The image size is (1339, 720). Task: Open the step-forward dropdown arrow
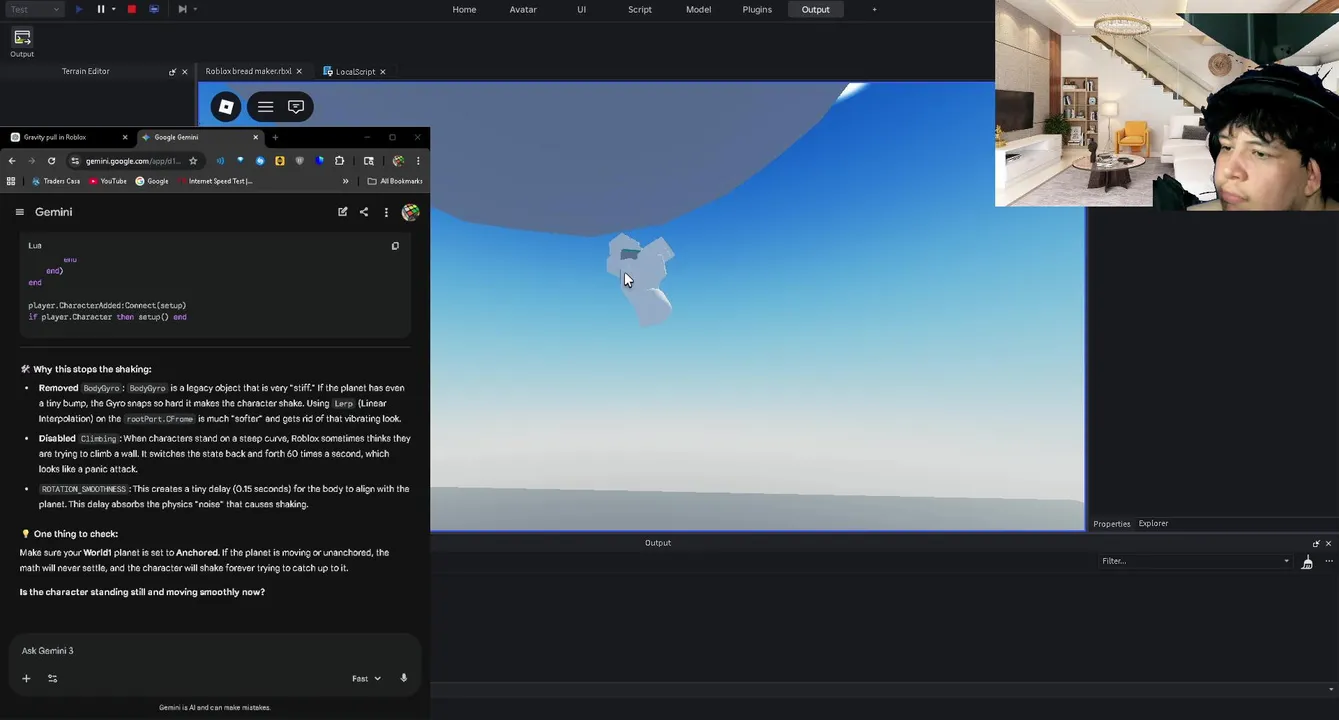[x=195, y=9]
